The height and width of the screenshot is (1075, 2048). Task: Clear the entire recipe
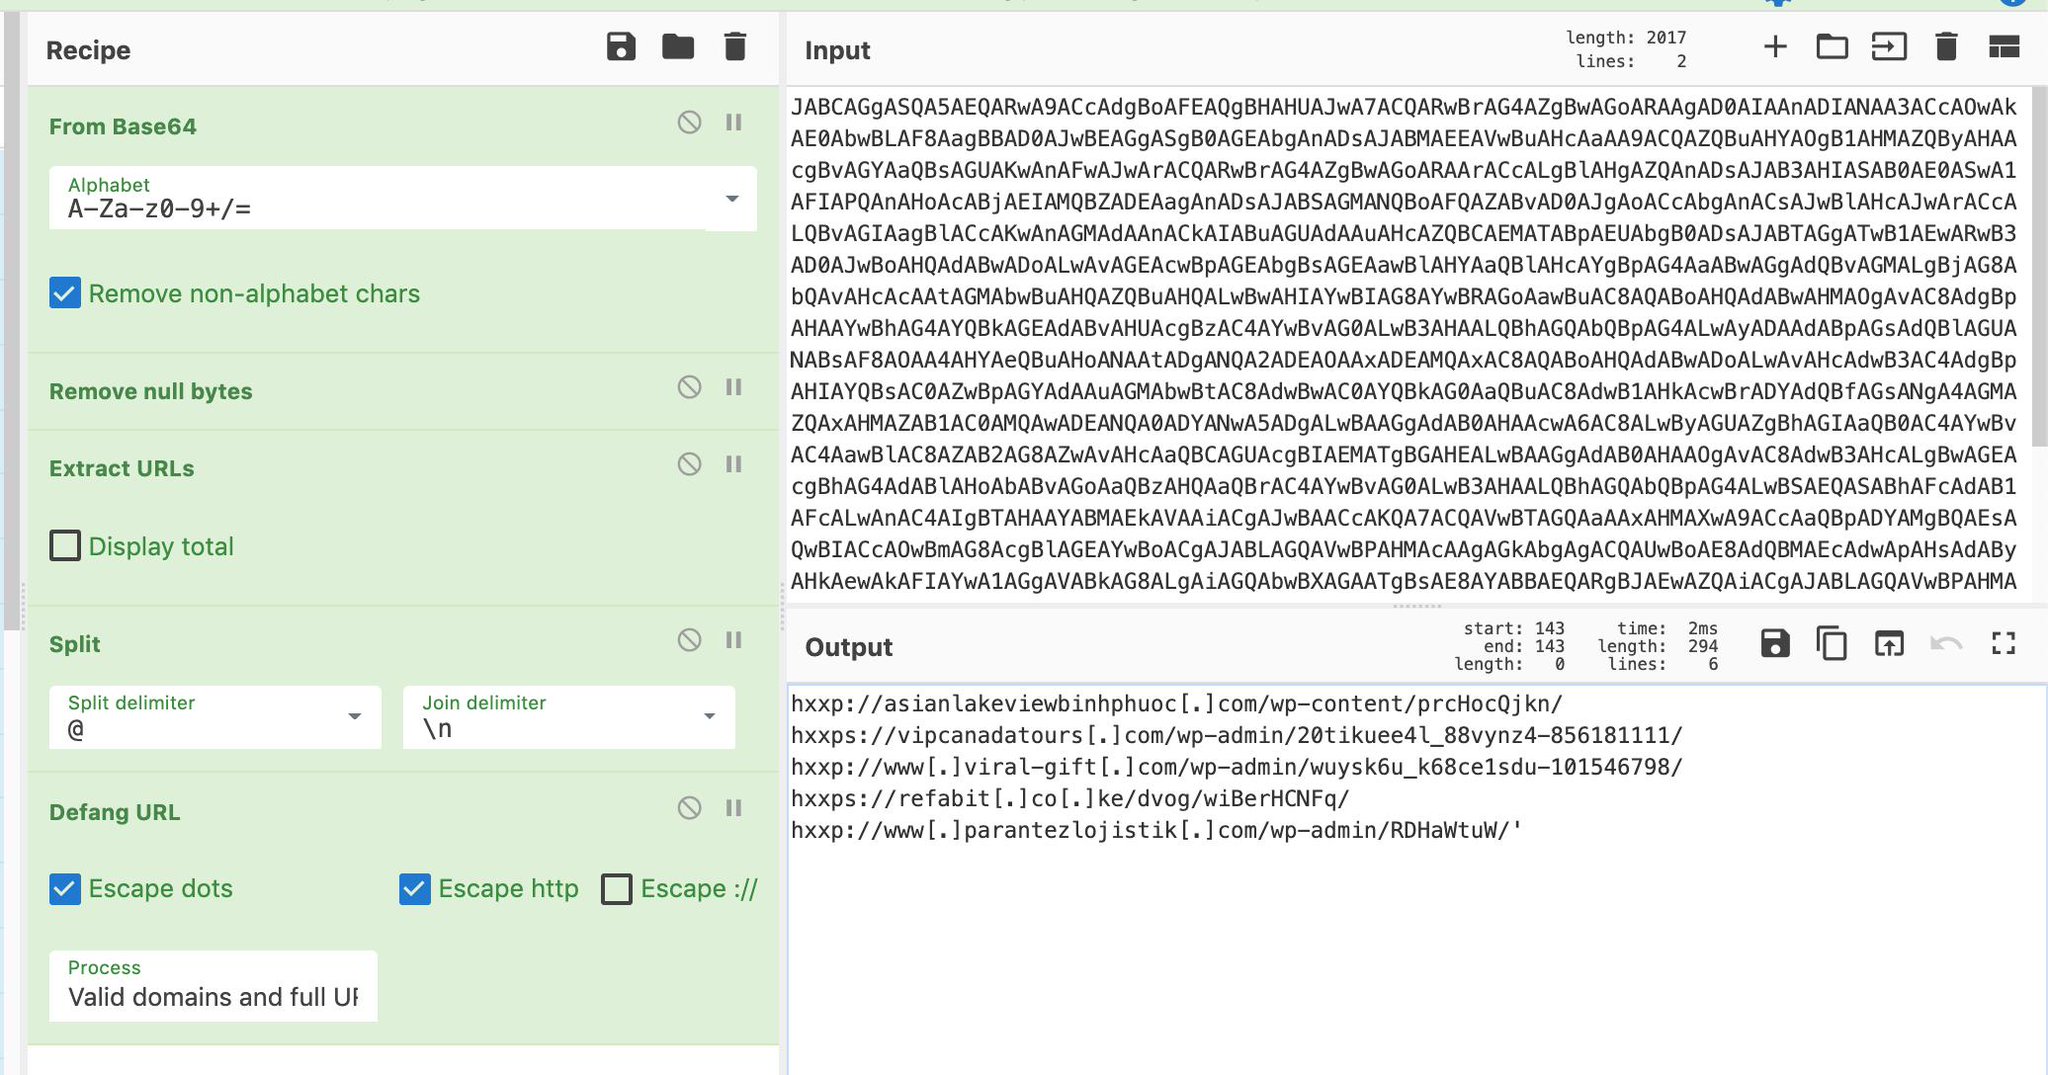pos(735,47)
